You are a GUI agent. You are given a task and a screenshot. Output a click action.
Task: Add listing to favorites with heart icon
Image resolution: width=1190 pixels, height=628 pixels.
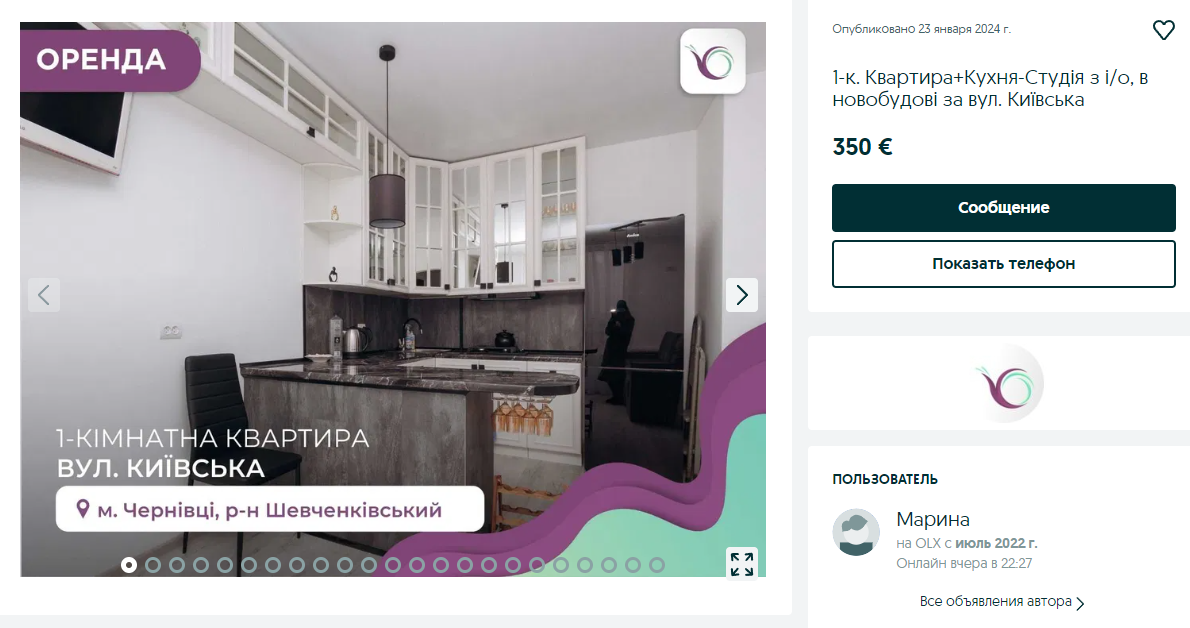(1163, 30)
